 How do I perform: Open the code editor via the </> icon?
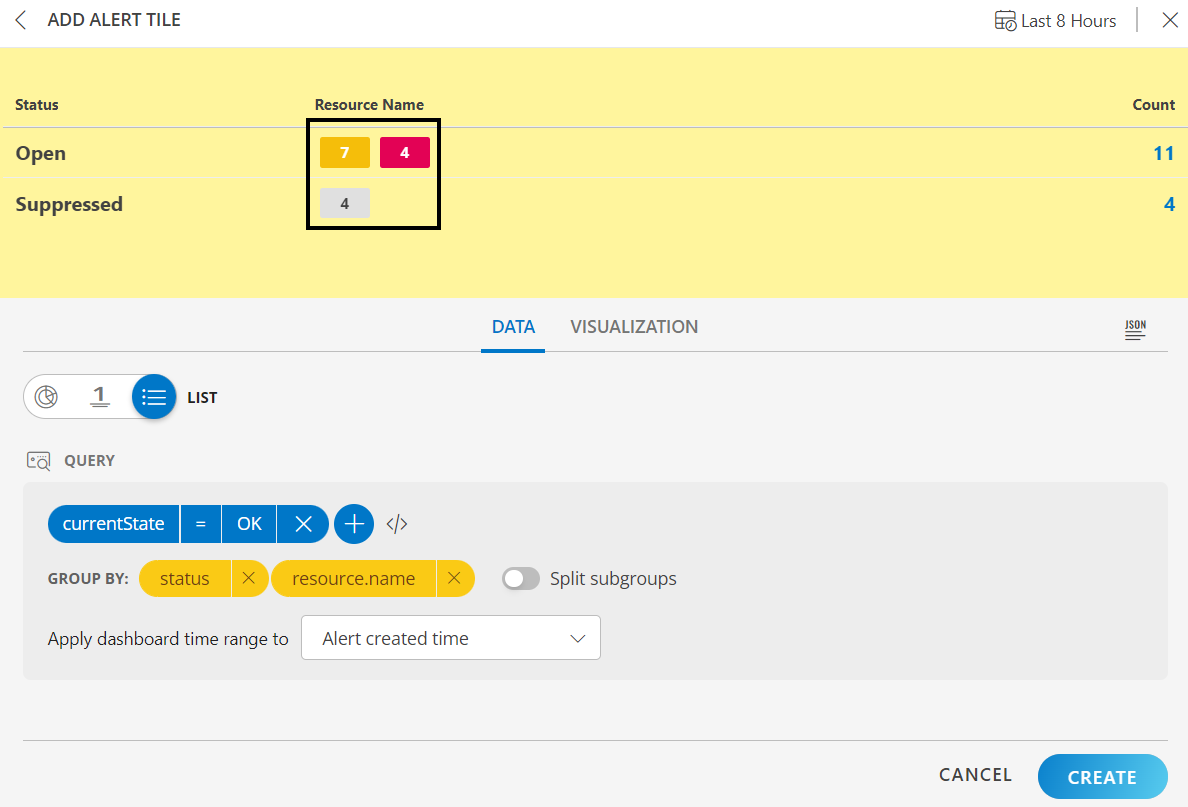(396, 523)
